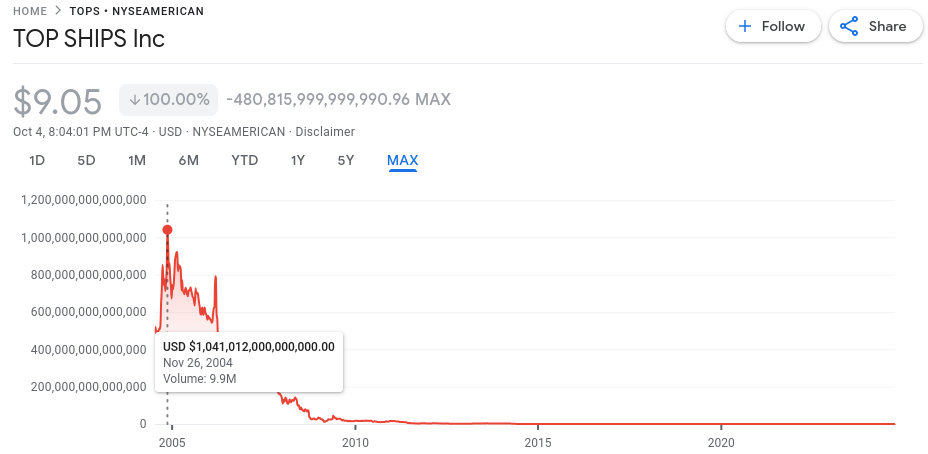Image resolution: width=928 pixels, height=454 pixels.
Task: Show the 1Y chart range
Action: tap(298, 160)
